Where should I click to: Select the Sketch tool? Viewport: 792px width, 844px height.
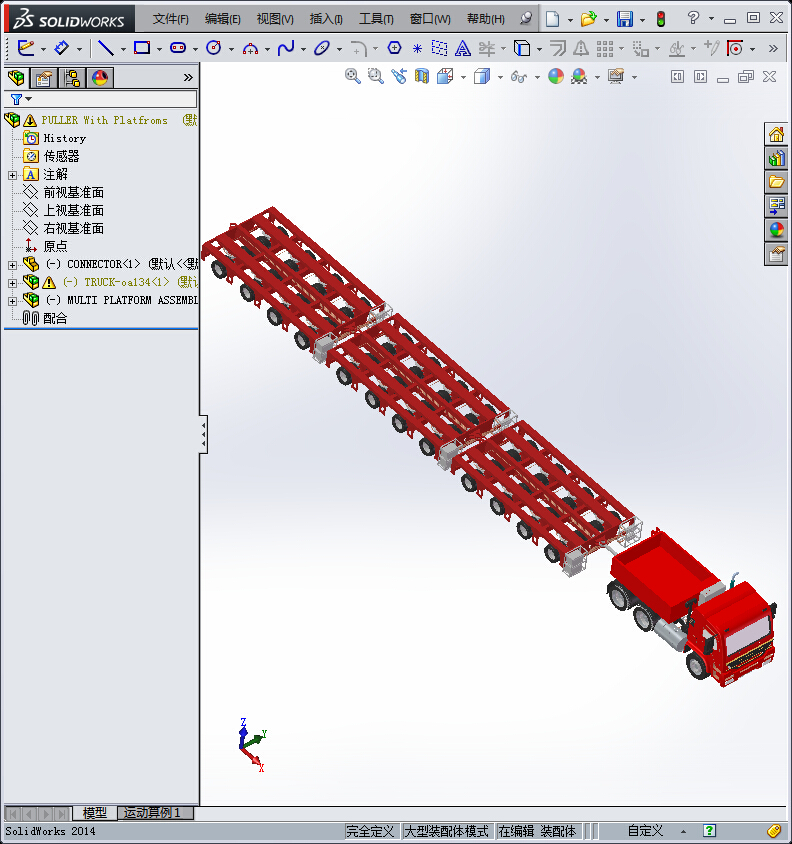(25, 48)
